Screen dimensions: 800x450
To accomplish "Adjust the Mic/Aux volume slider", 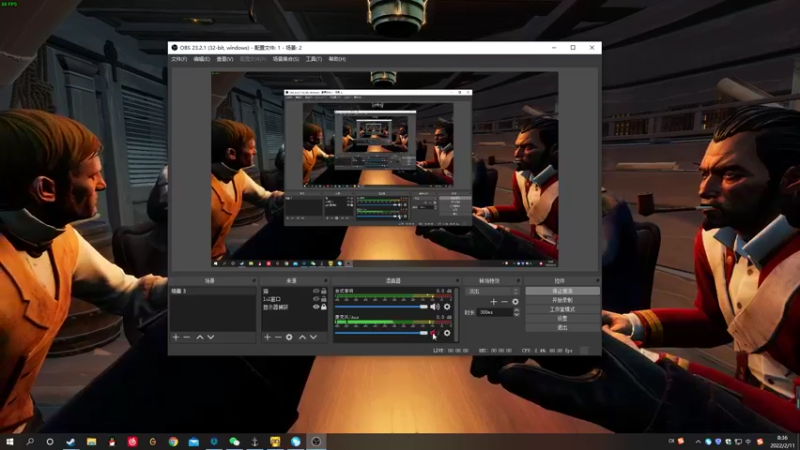I will [x=381, y=333].
